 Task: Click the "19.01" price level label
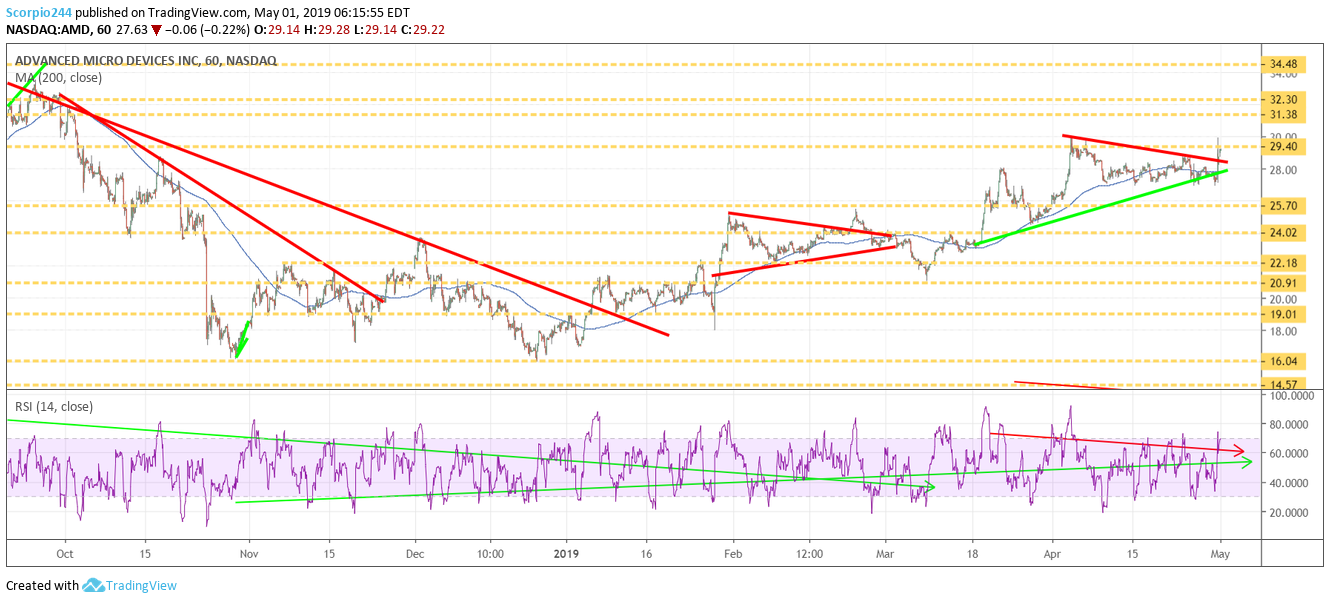point(1283,314)
